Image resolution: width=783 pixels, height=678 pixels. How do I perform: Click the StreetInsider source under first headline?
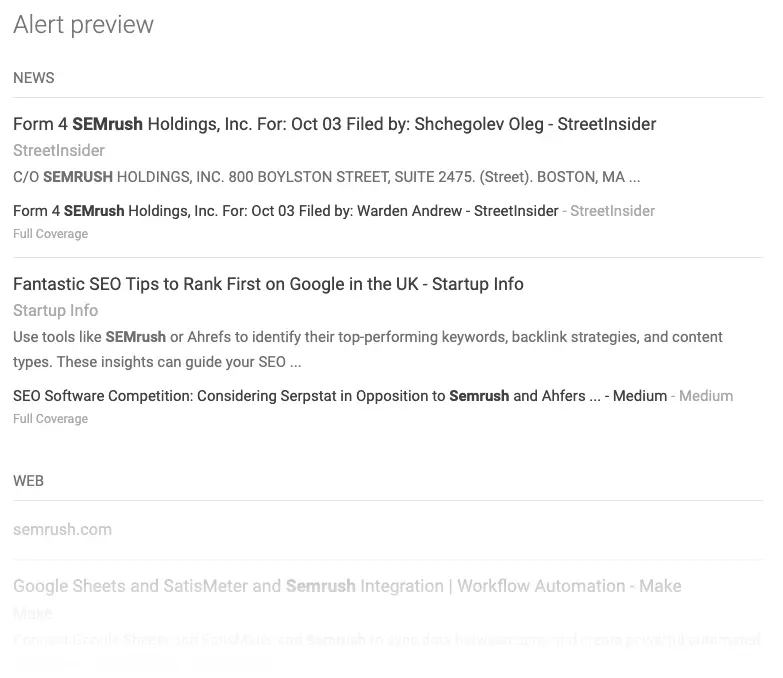[59, 150]
